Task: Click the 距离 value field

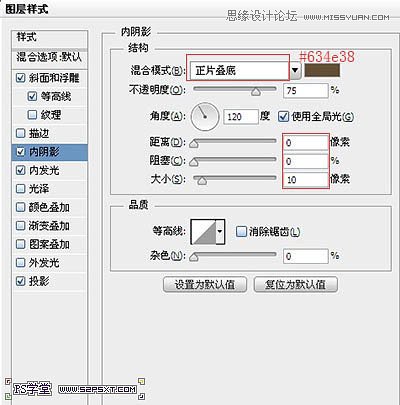Action: coord(306,143)
